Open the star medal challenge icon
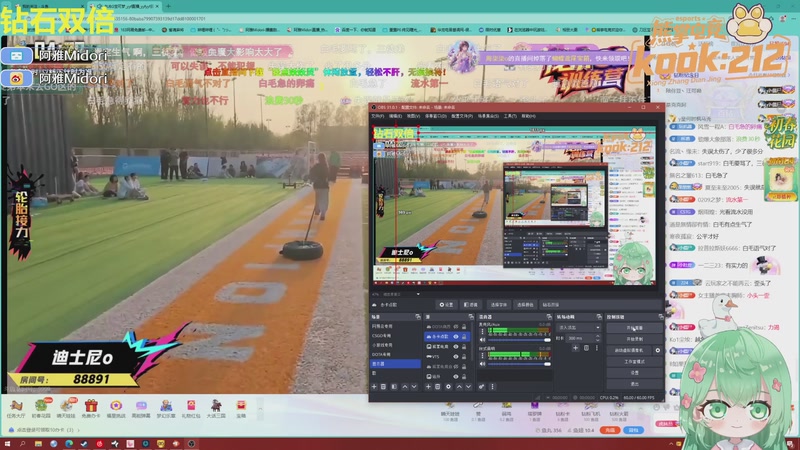The image size is (800, 450). (116, 406)
